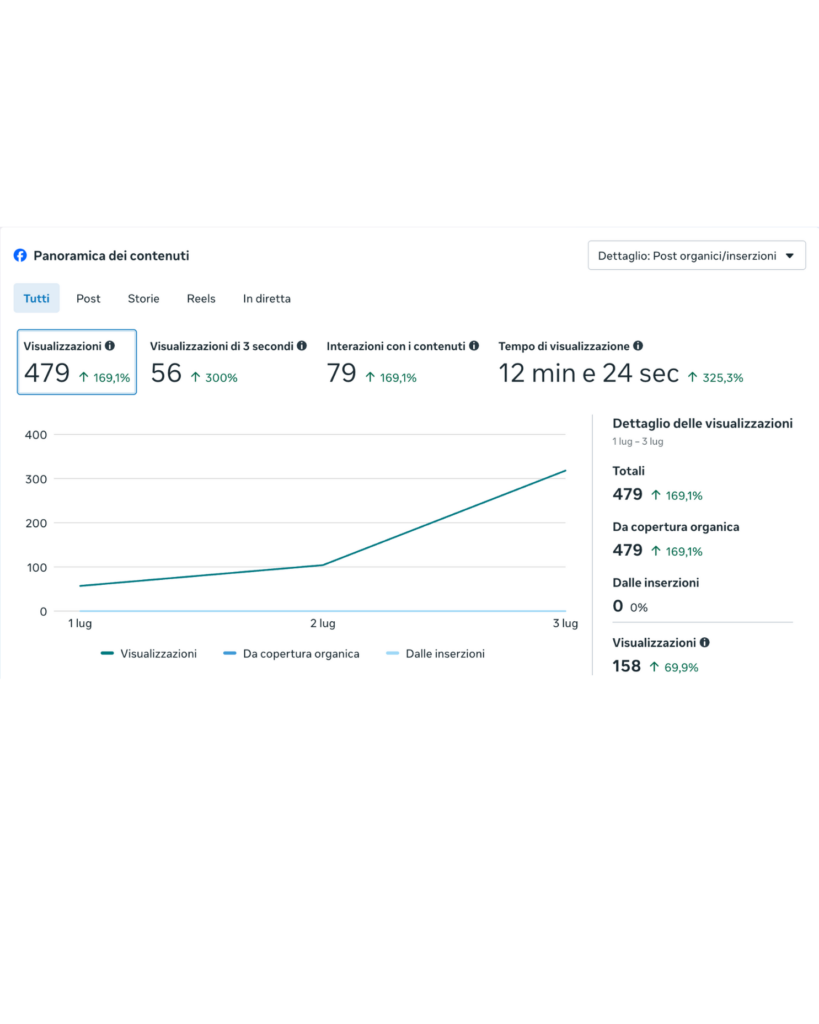This screenshot has height=1024, width=819.
Task: Click the Panoramica dei contenuti heading
Action: [112, 255]
